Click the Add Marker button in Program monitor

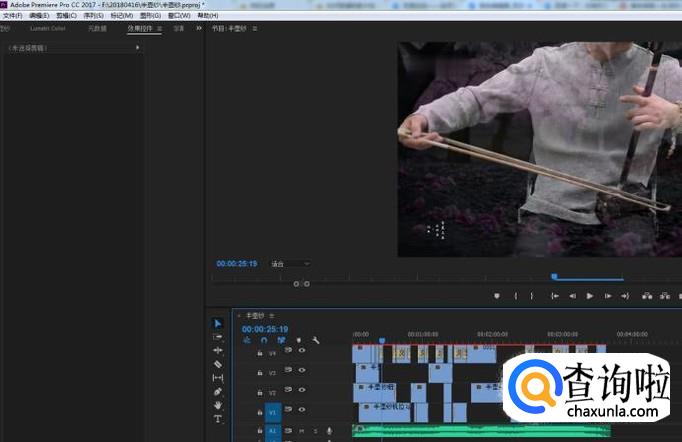click(x=497, y=296)
